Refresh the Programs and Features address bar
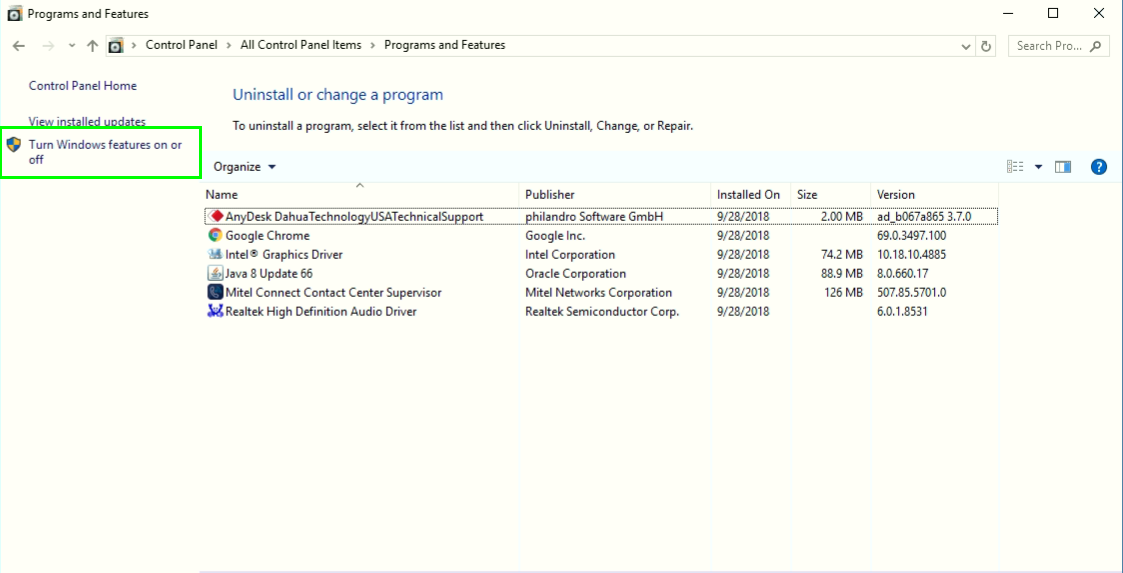The height and width of the screenshot is (573, 1123). coord(987,46)
